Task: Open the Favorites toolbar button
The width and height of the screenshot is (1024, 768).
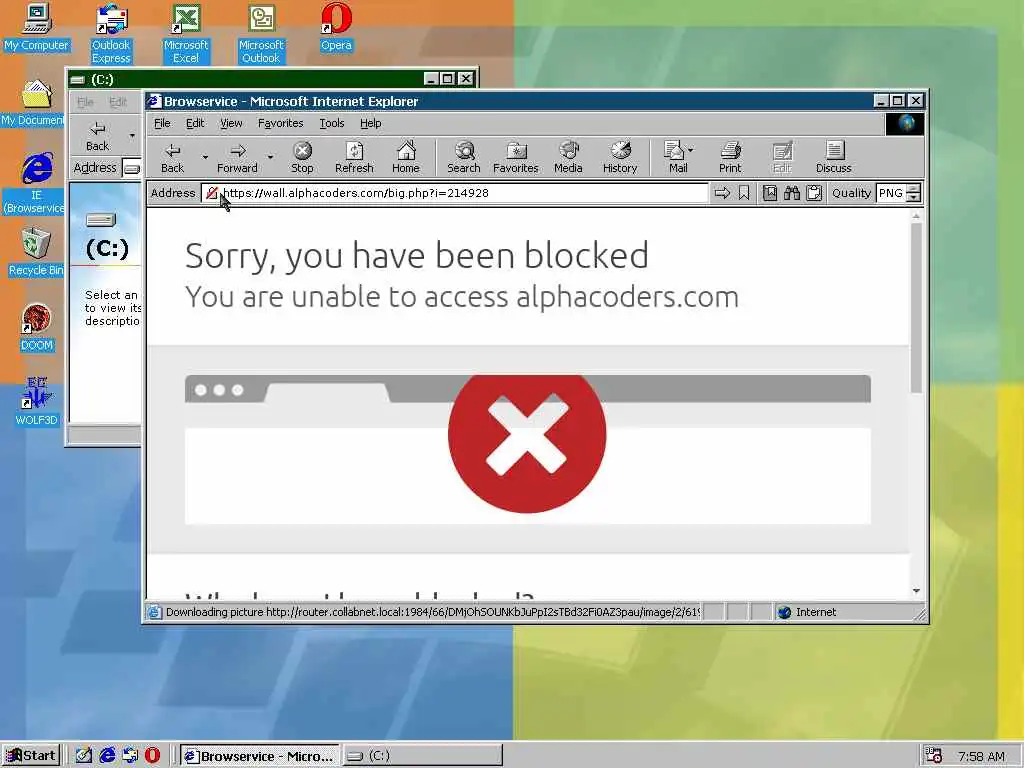Action: (515, 158)
